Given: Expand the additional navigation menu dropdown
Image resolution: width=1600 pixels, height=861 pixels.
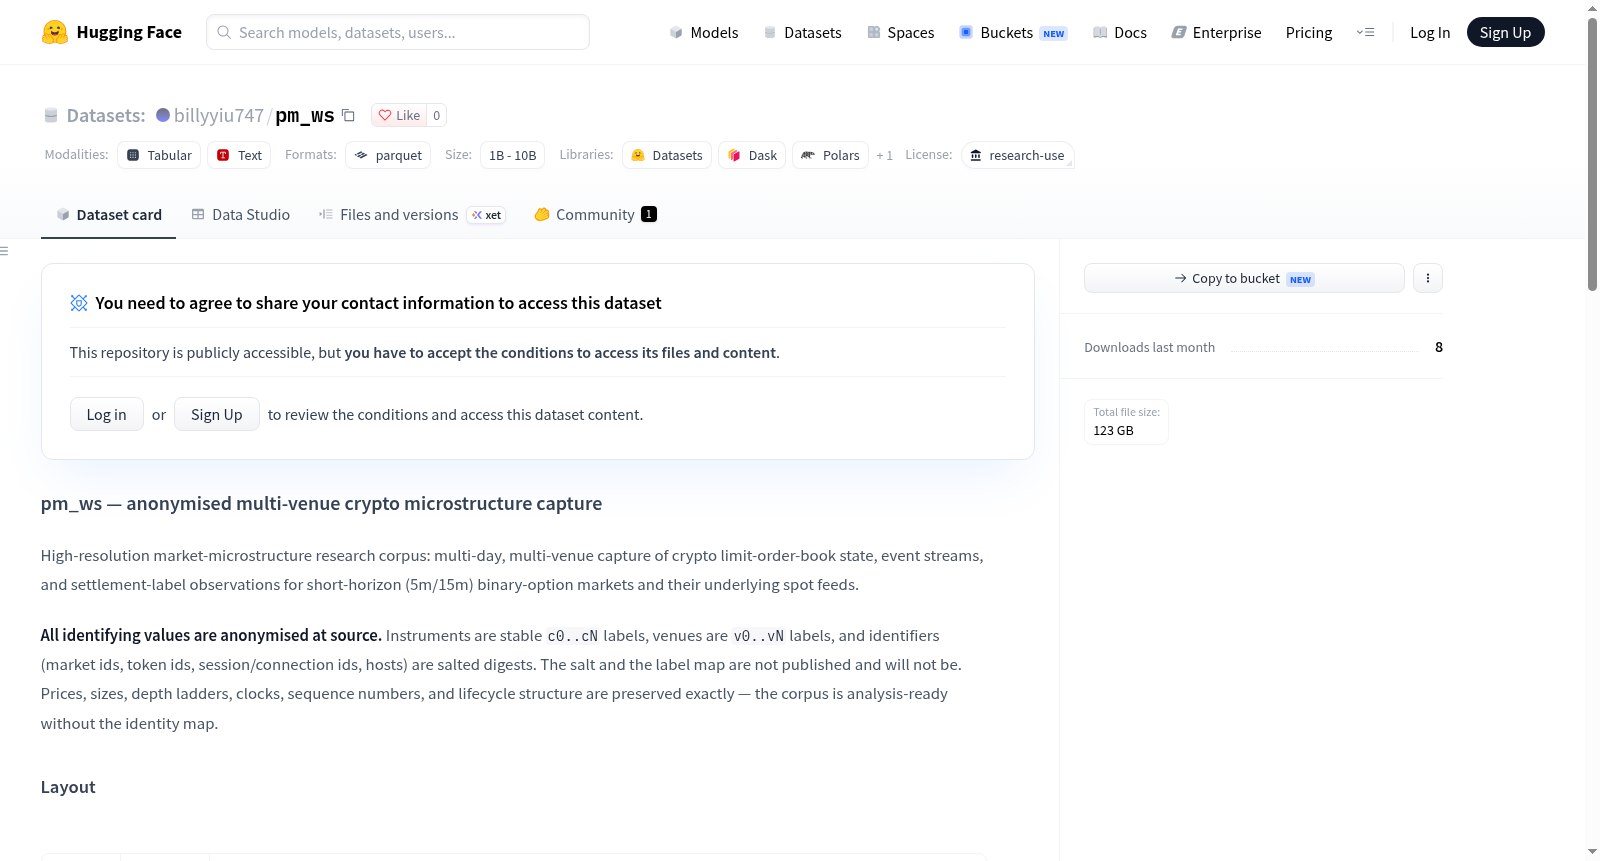Looking at the screenshot, I should (1365, 32).
